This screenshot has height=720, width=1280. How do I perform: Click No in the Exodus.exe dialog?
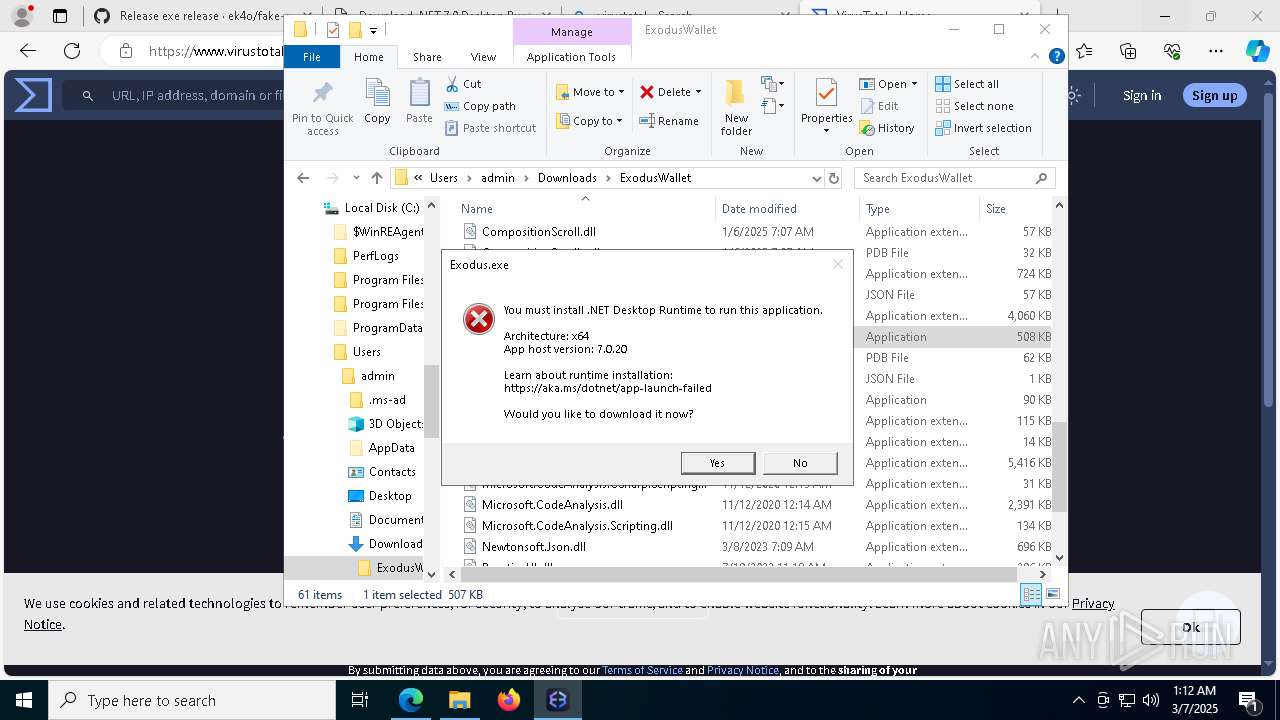(800, 463)
